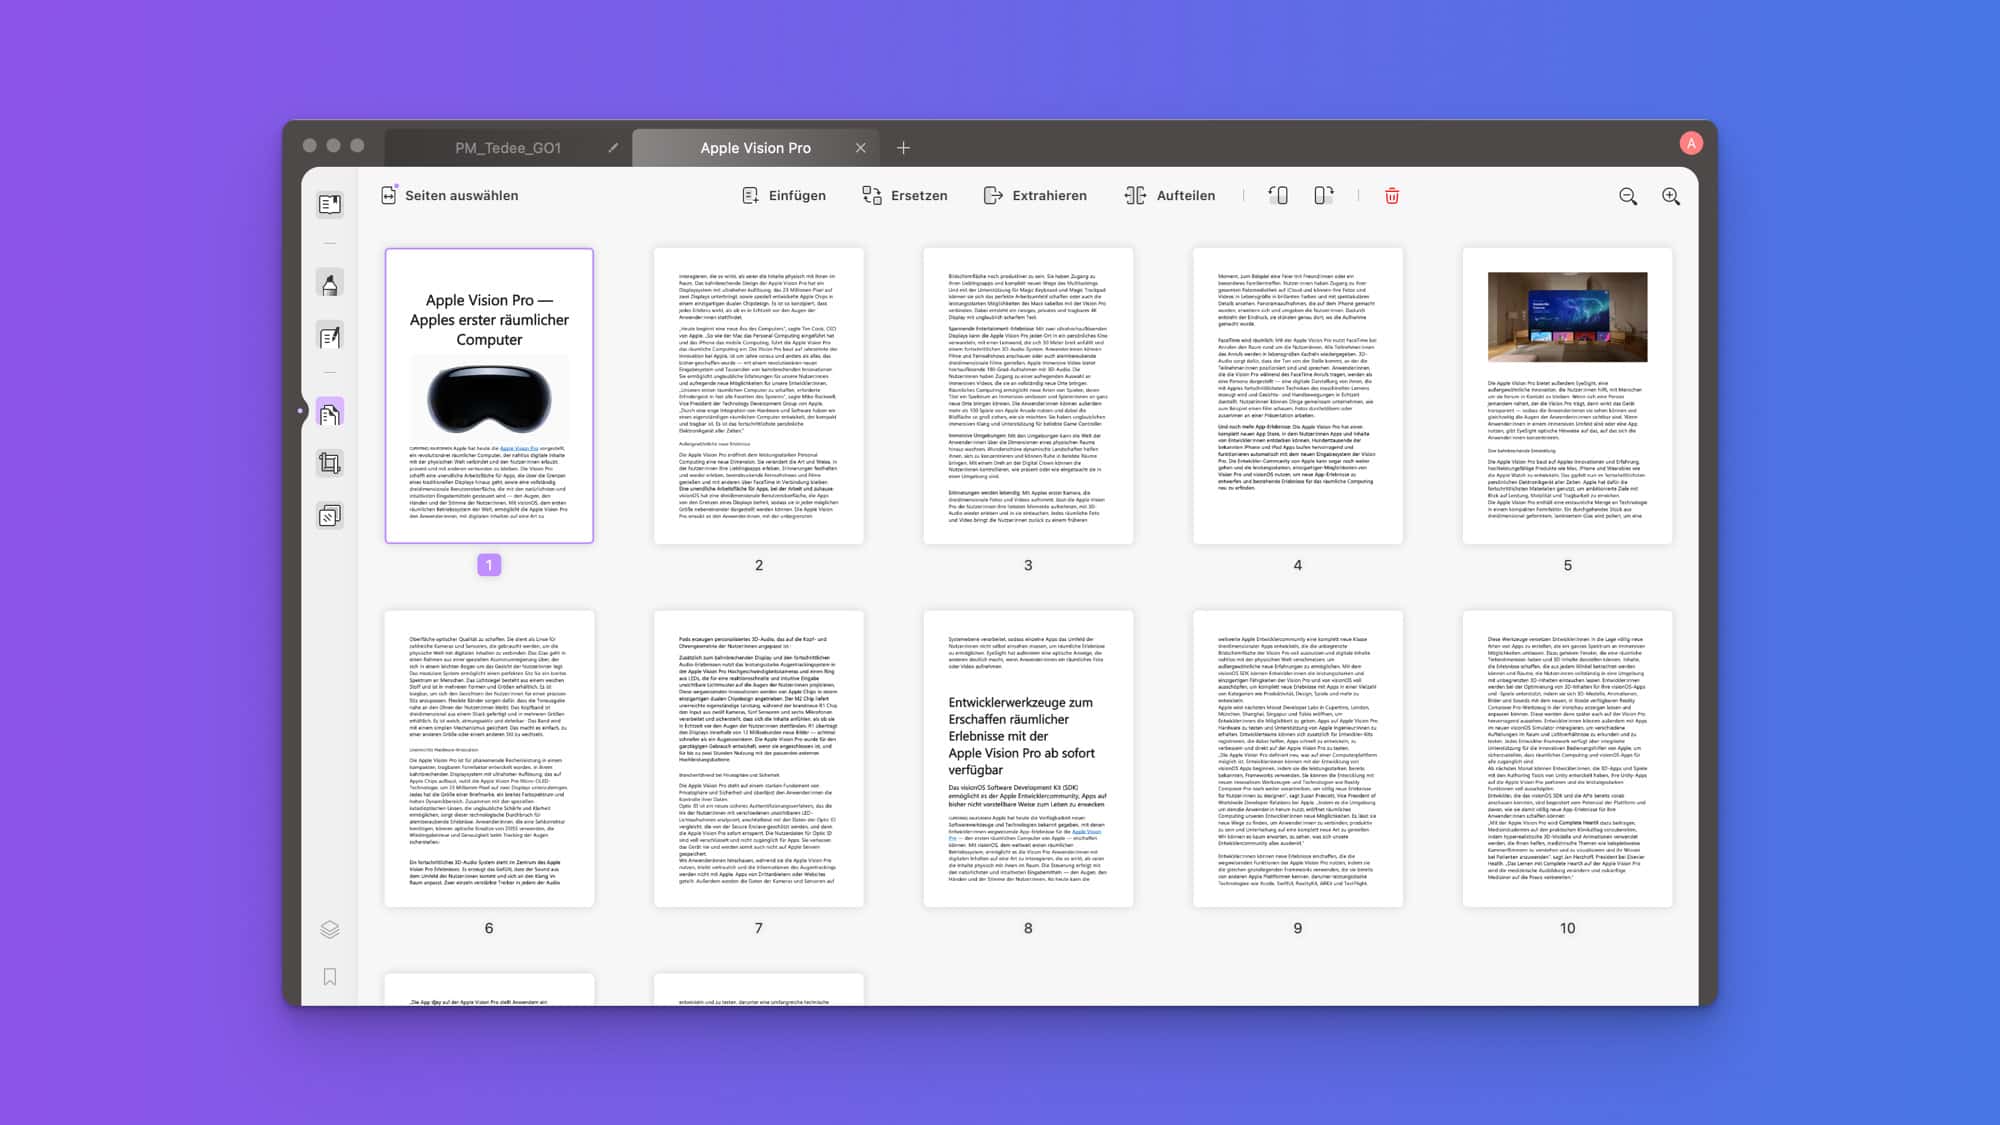Zoom in thumbnails with plus magnifier
Image resolution: width=2000 pixels, height=1125 pixels.
[1670, 197]
